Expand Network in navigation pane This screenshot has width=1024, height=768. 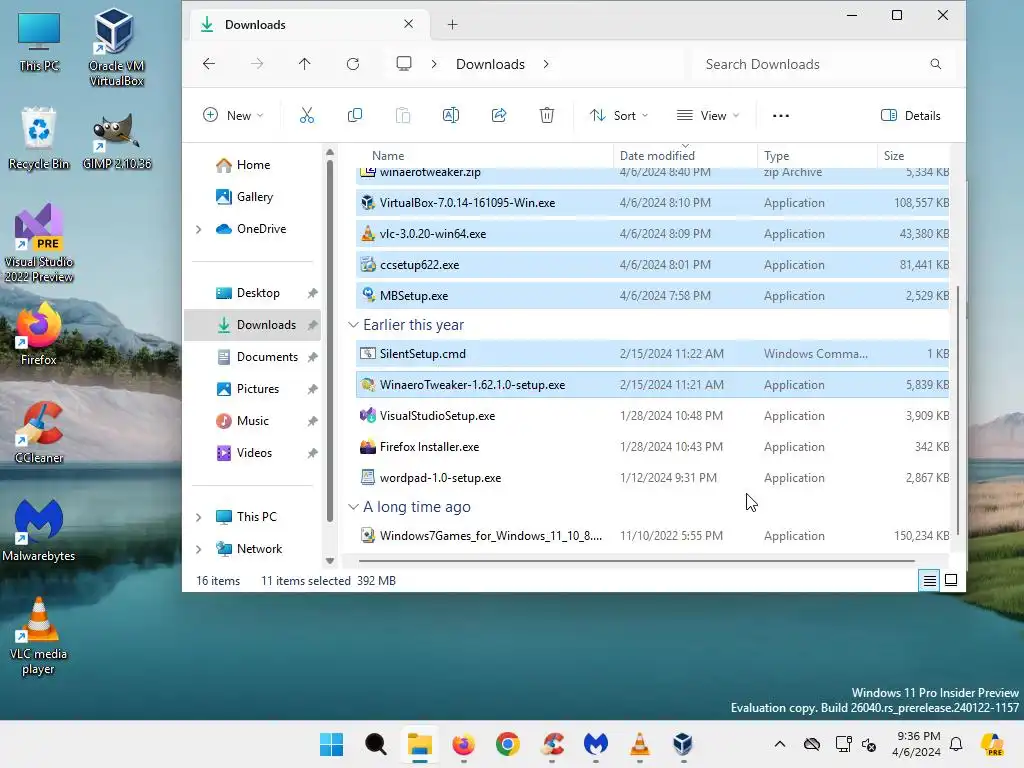pyautogui.click(x=199, y=549)
